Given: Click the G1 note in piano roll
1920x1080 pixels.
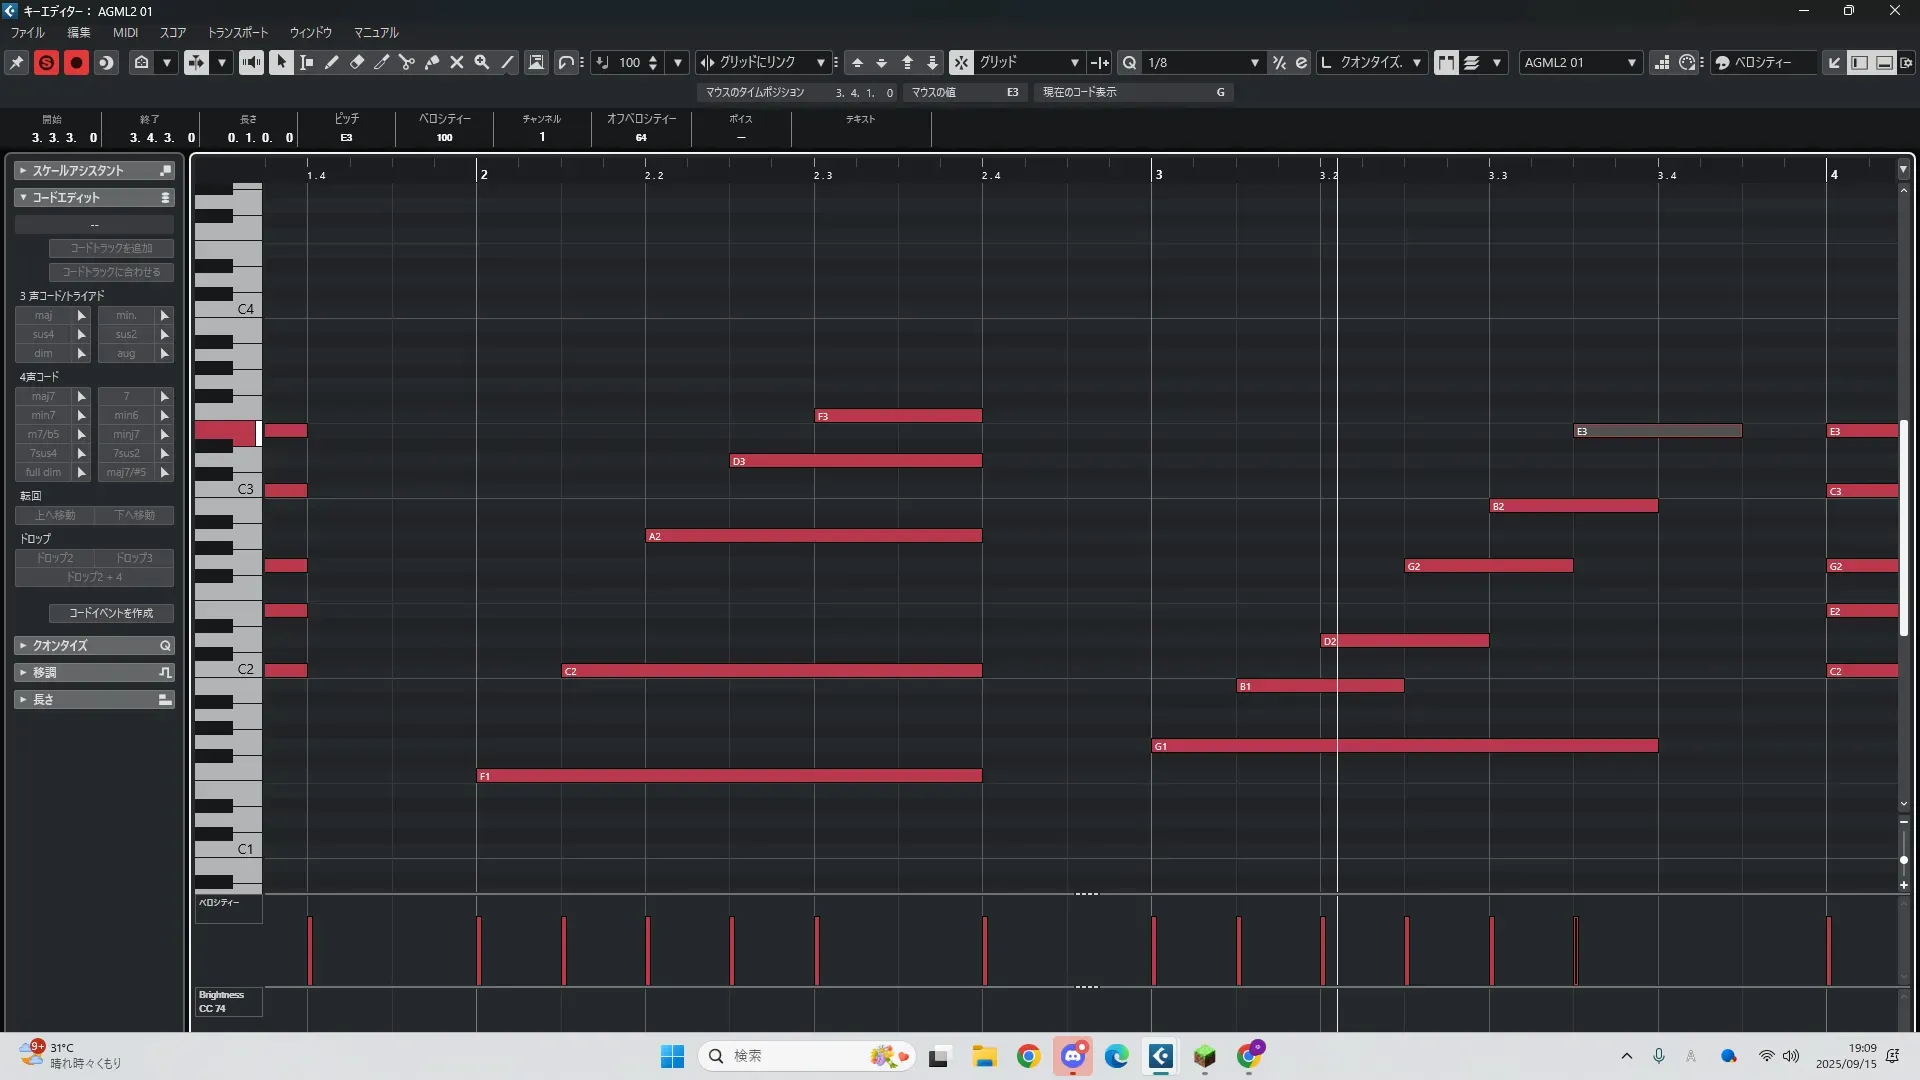Looking at the screenshot, I should point(1404,746).
